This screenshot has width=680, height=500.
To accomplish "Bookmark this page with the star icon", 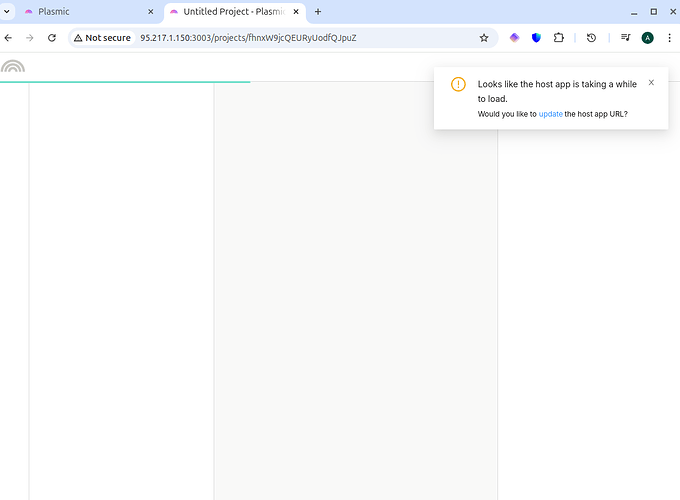I will coord(484,38).
